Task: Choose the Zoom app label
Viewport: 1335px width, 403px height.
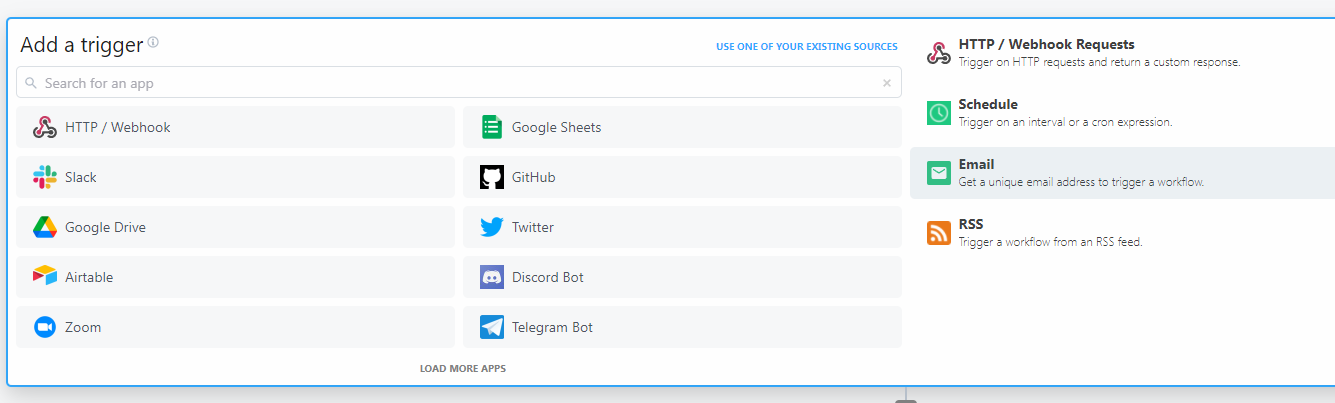Action: (x=83, y=327)
